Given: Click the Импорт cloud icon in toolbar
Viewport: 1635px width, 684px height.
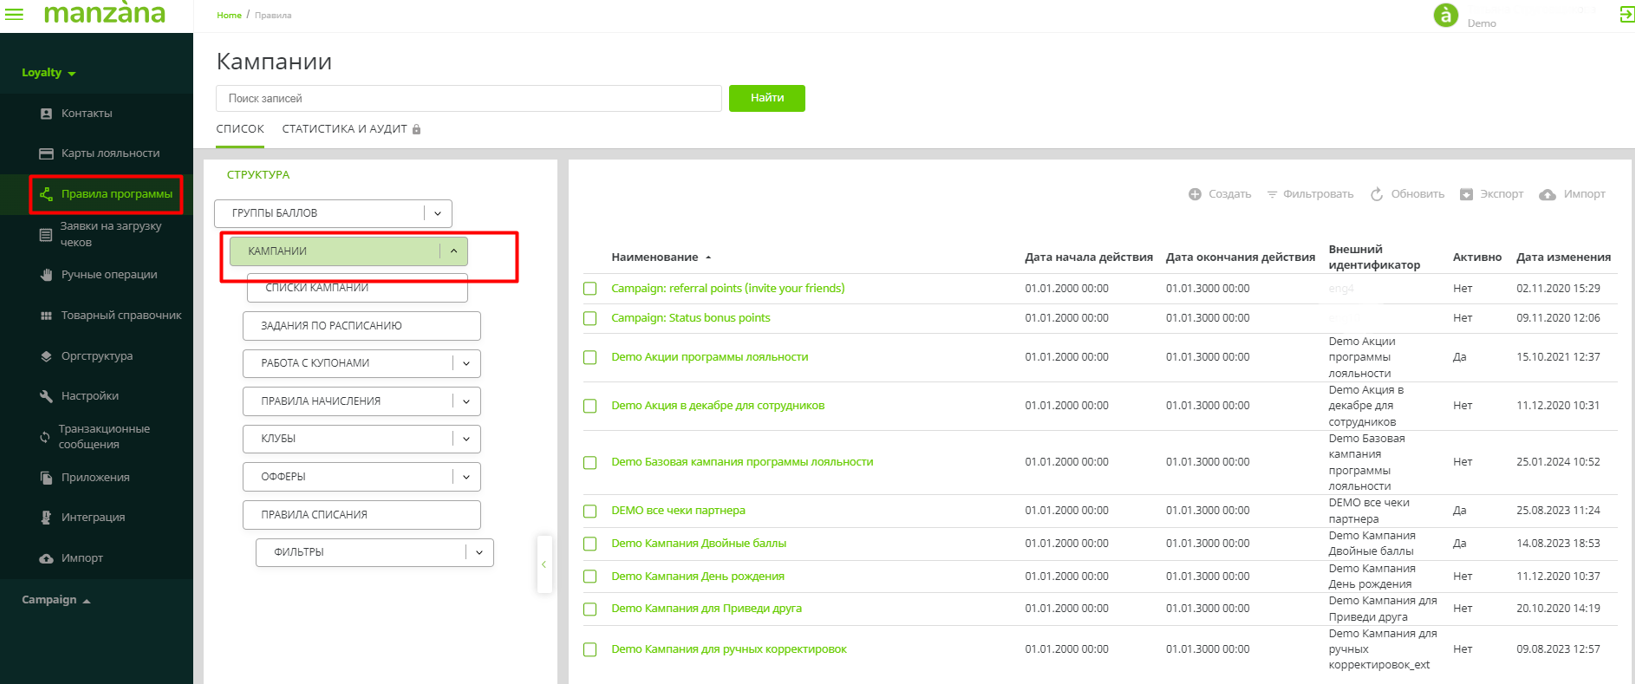Looking at the screenshot, I should 1547,194.
